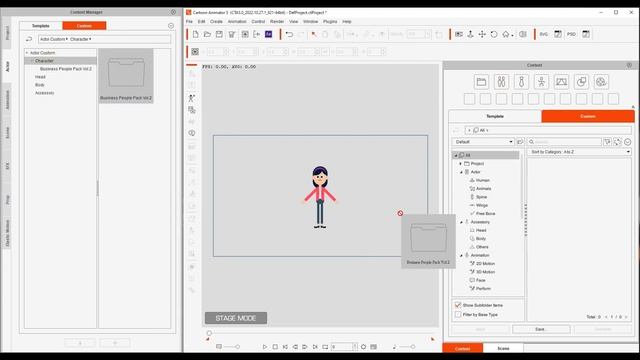The height and width of the screenshot is (360, 640).
Task: Open circled-arrow options menu beside search
Action: 628,142
